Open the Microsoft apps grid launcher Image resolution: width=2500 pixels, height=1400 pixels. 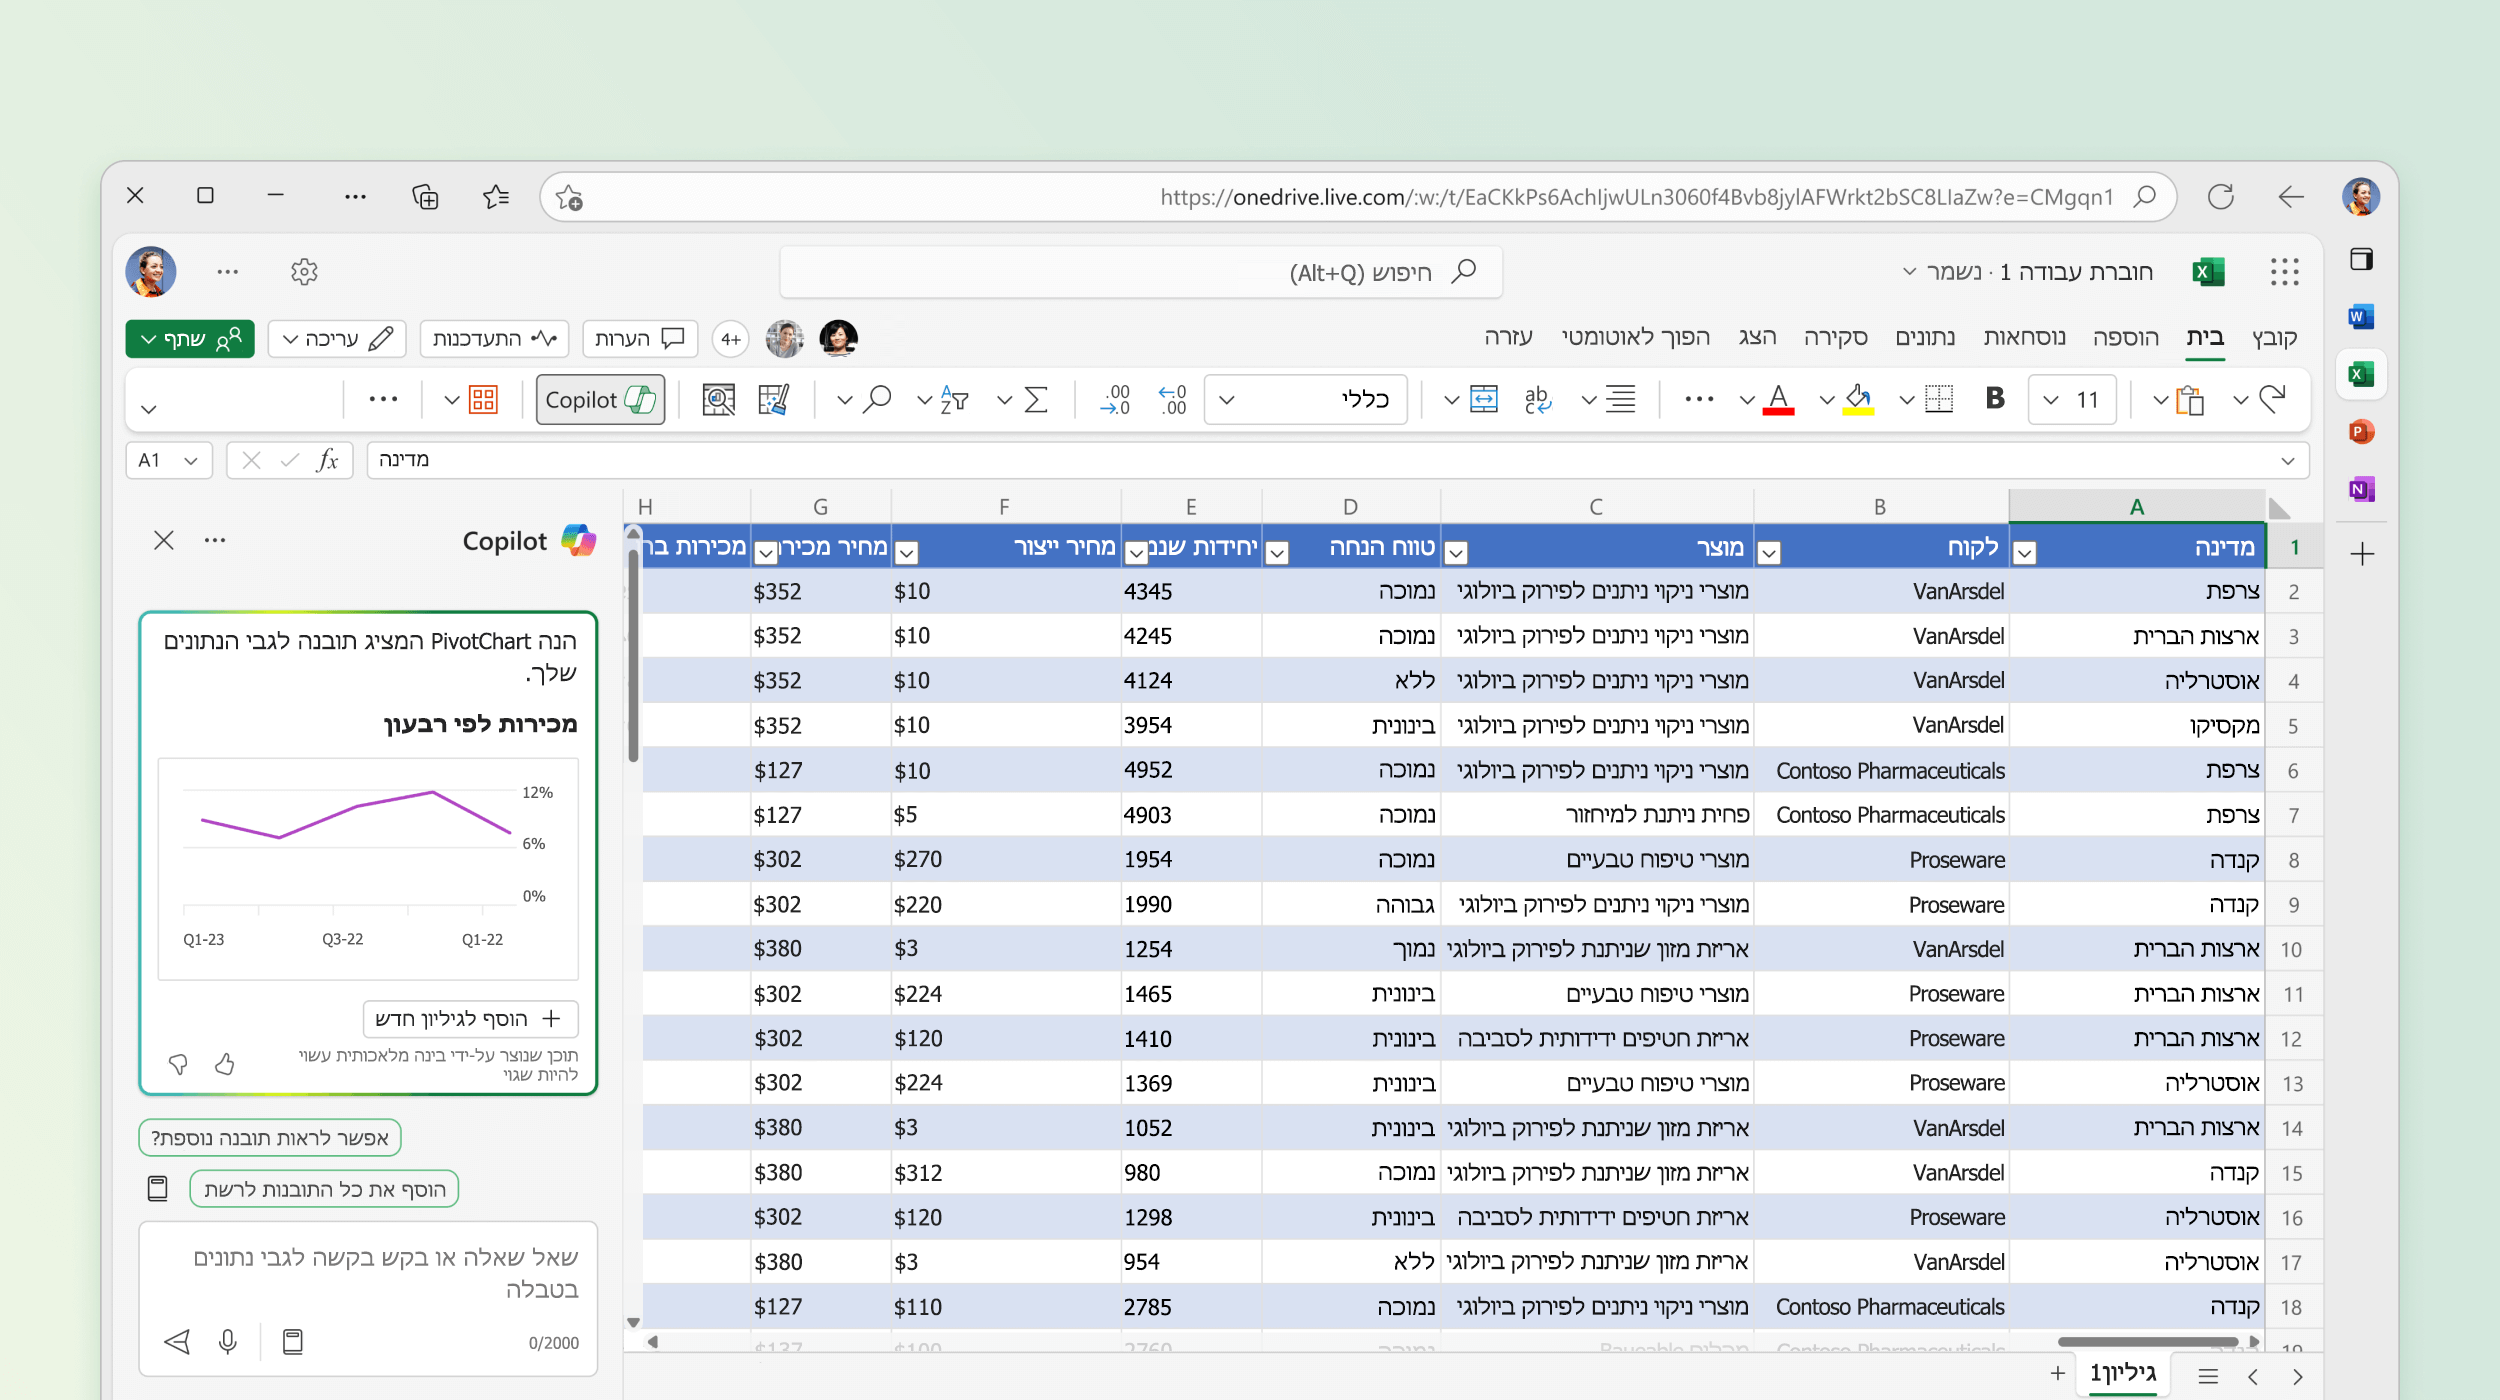click(x=2284, y=271)
